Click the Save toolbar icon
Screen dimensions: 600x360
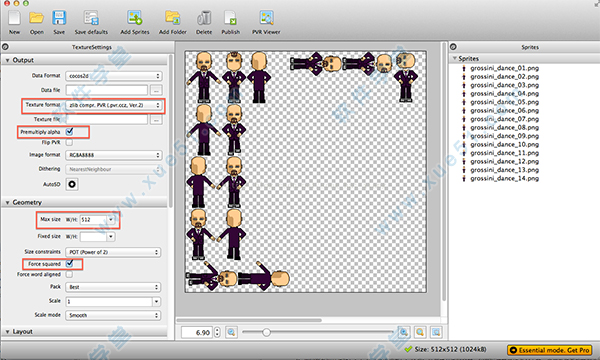59,18
